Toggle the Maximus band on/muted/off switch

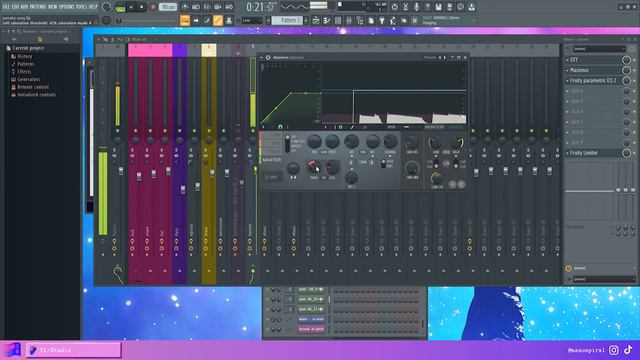point(287,144)
